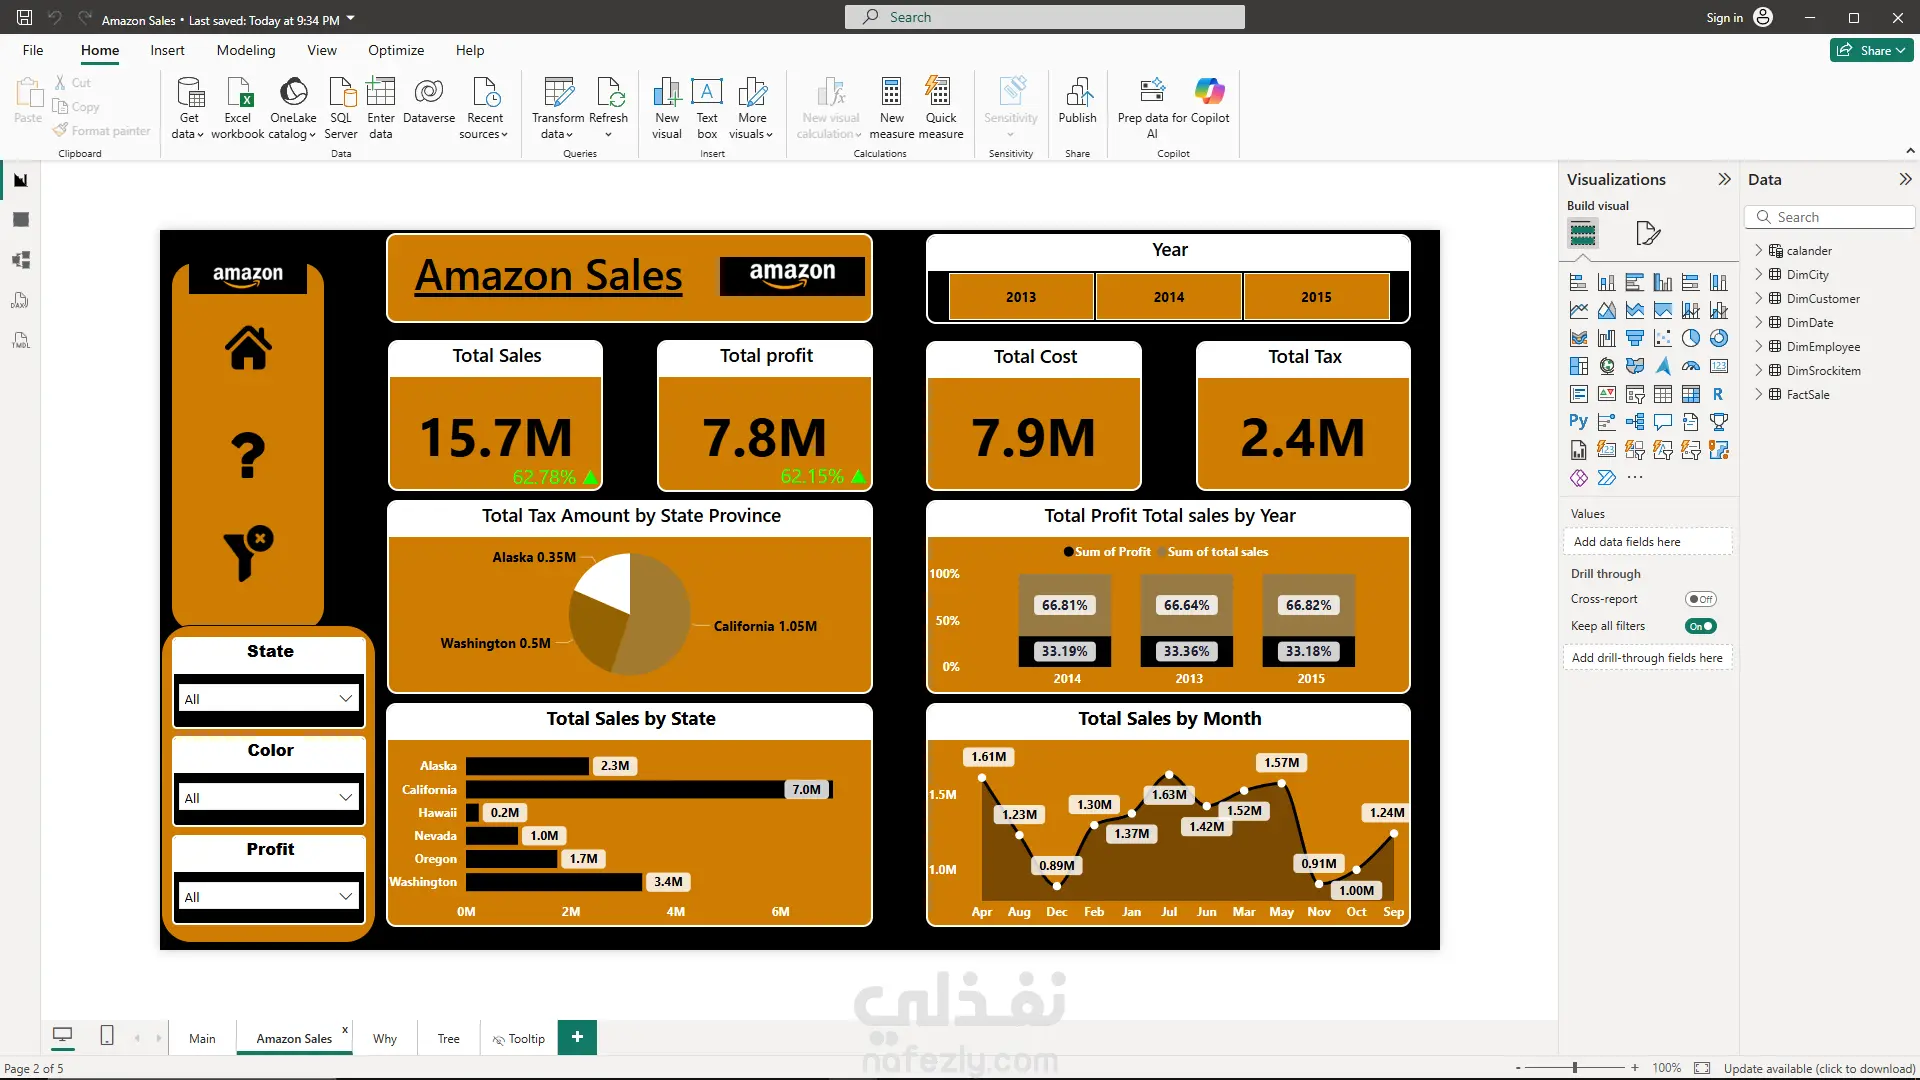
Task: Click the clear filter funnel icon
Action: pos(248,552)
